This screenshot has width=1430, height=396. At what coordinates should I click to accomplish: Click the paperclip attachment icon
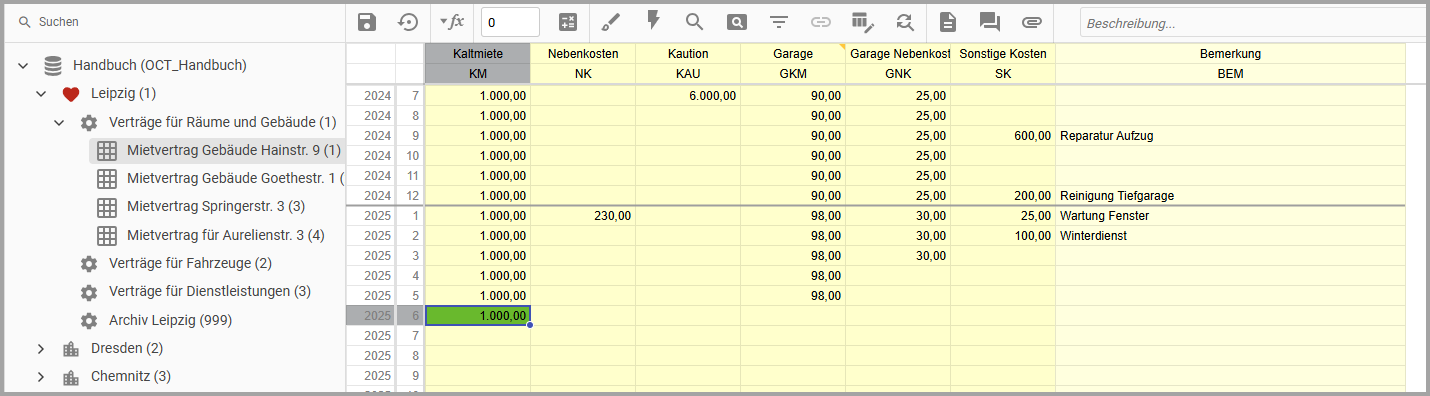1031,22
